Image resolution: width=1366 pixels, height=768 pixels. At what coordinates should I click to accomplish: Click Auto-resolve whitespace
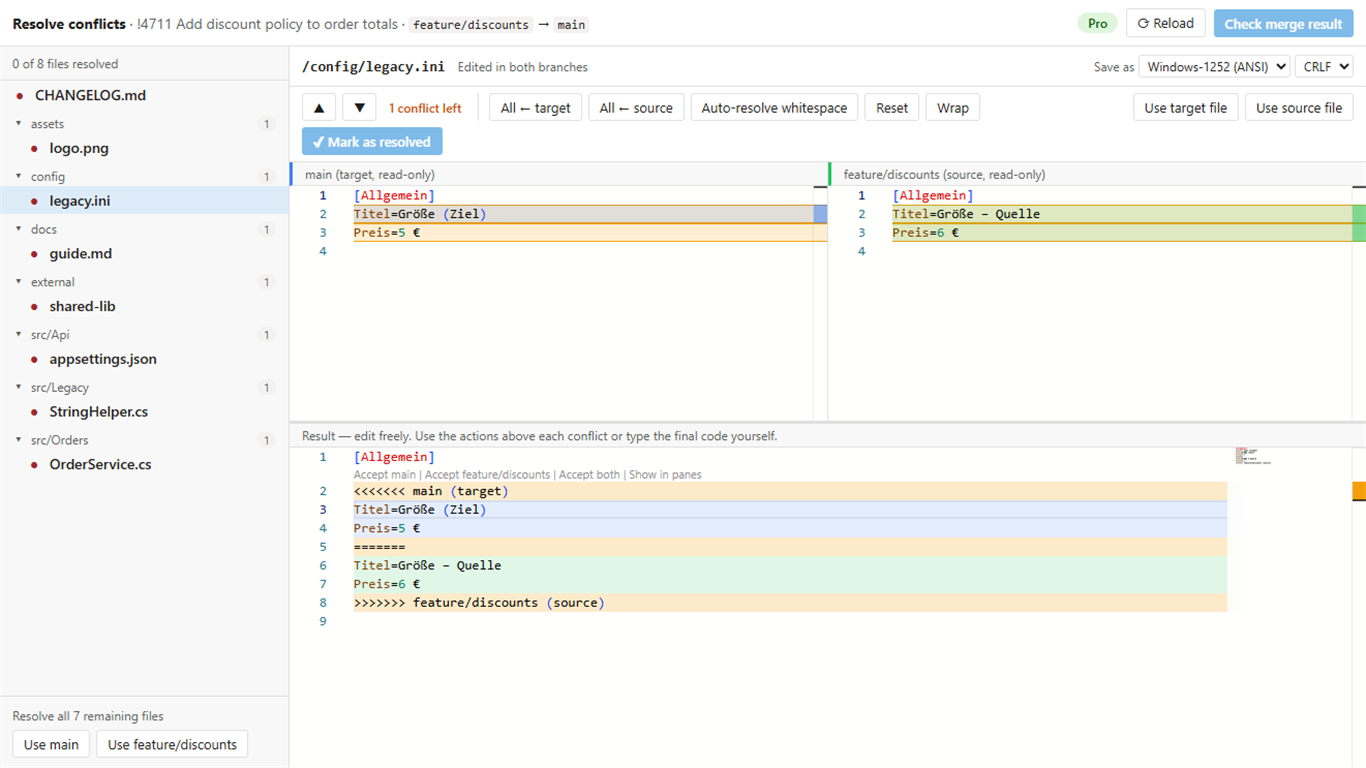pos(774,108)
